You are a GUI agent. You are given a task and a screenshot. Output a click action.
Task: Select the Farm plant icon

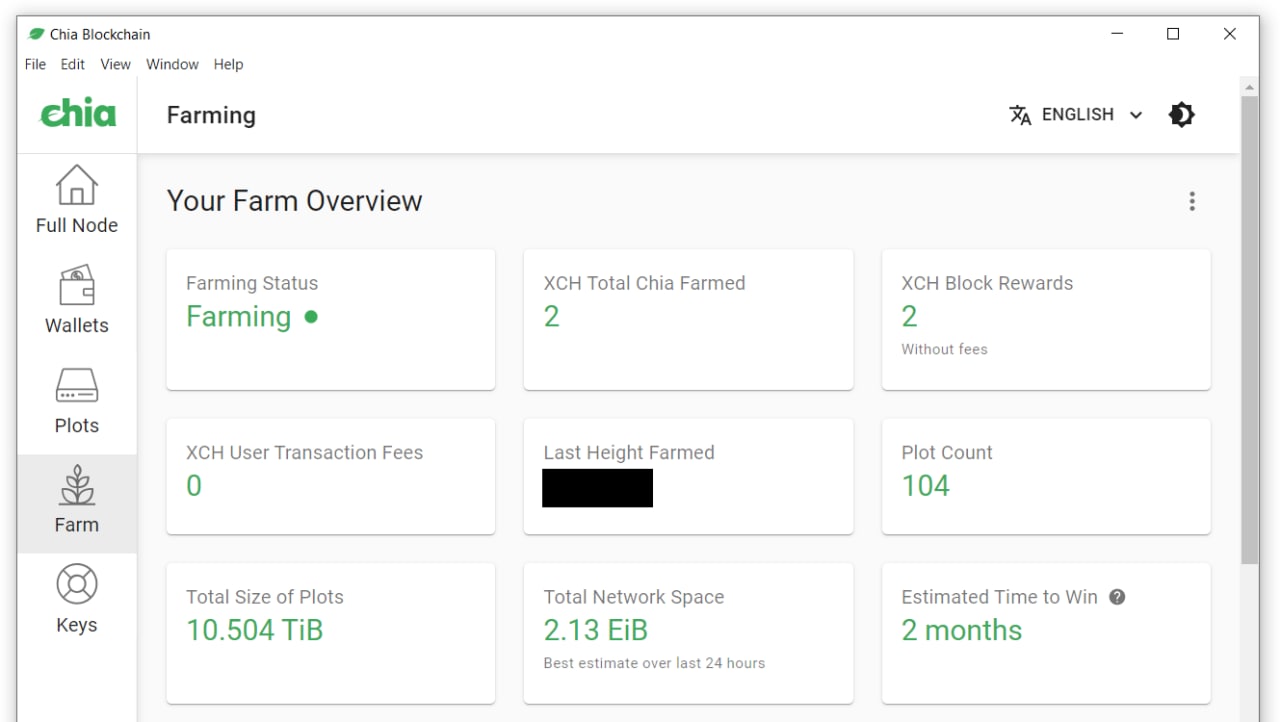(77, 485)
